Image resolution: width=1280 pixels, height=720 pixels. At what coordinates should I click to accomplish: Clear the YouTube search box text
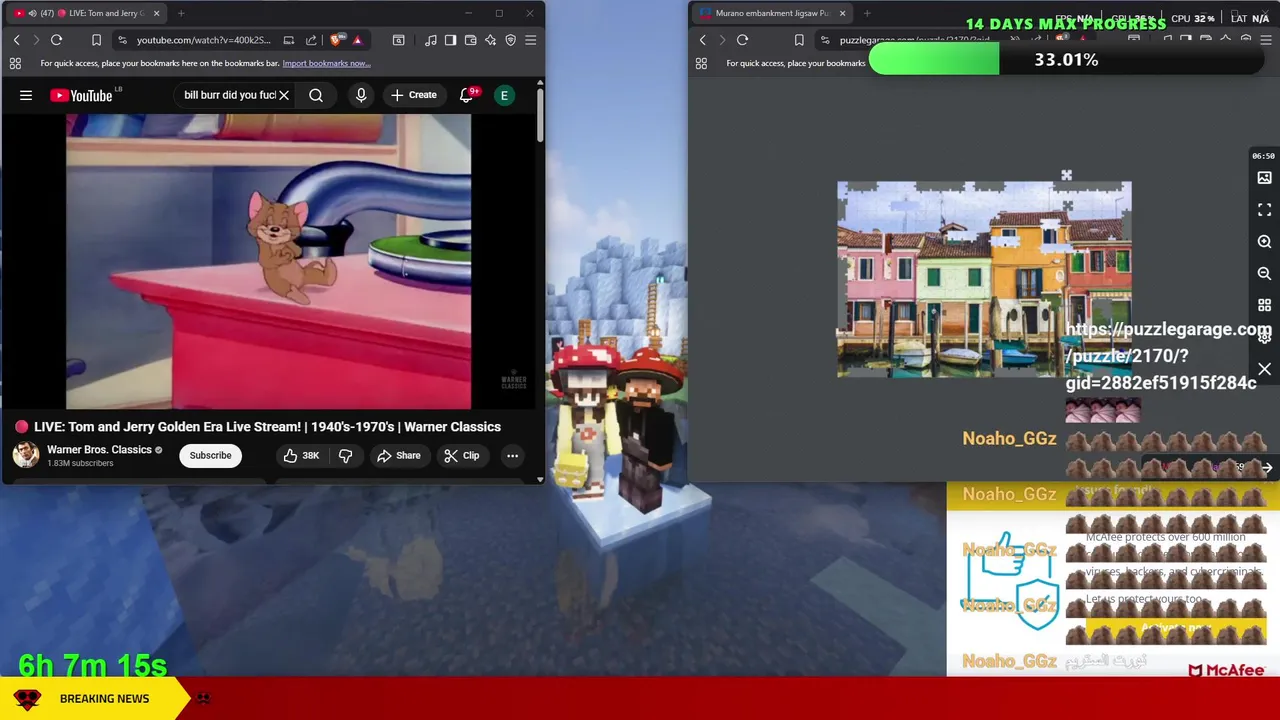[284, 95]
